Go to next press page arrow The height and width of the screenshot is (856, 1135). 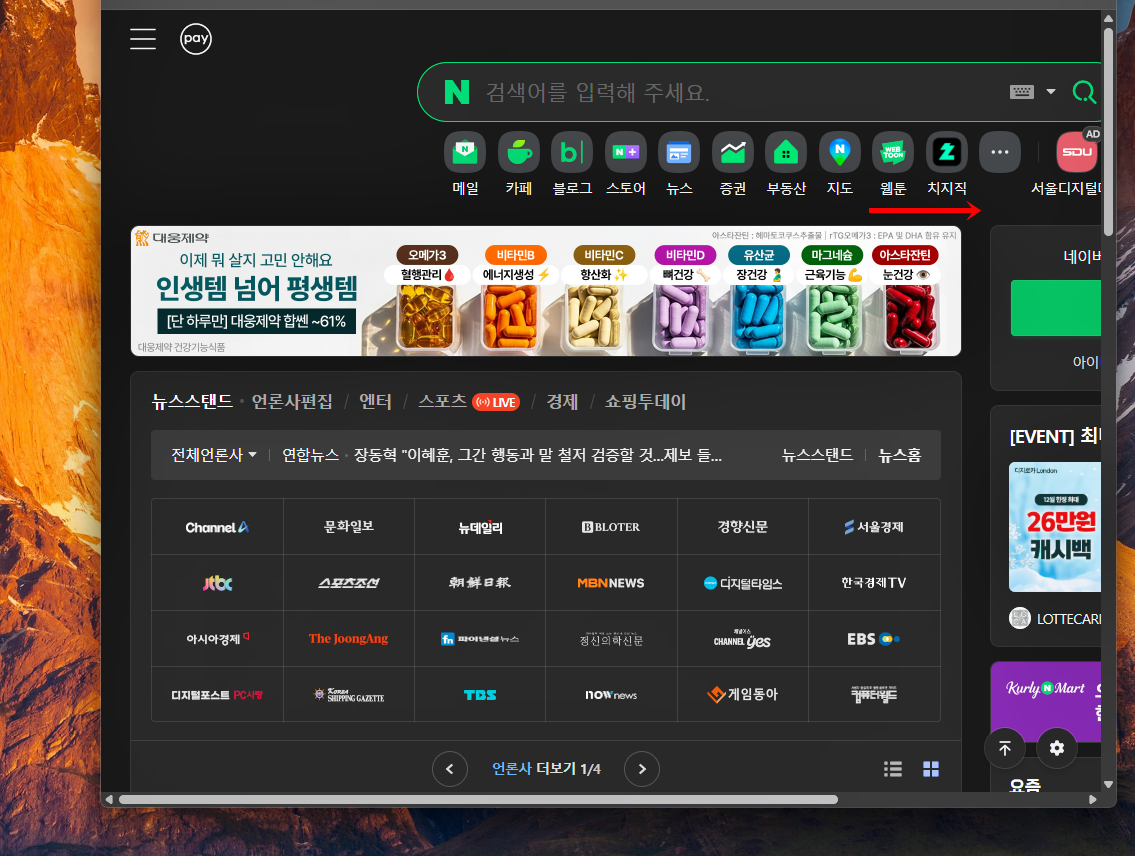(641, 768)
